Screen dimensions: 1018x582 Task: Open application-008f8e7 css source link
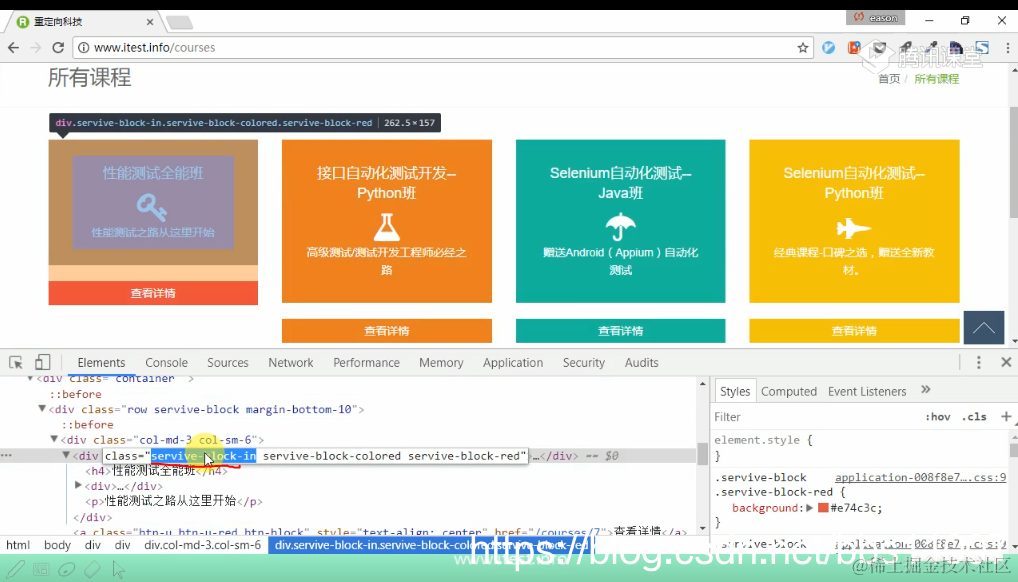click(x=920, y=477)
